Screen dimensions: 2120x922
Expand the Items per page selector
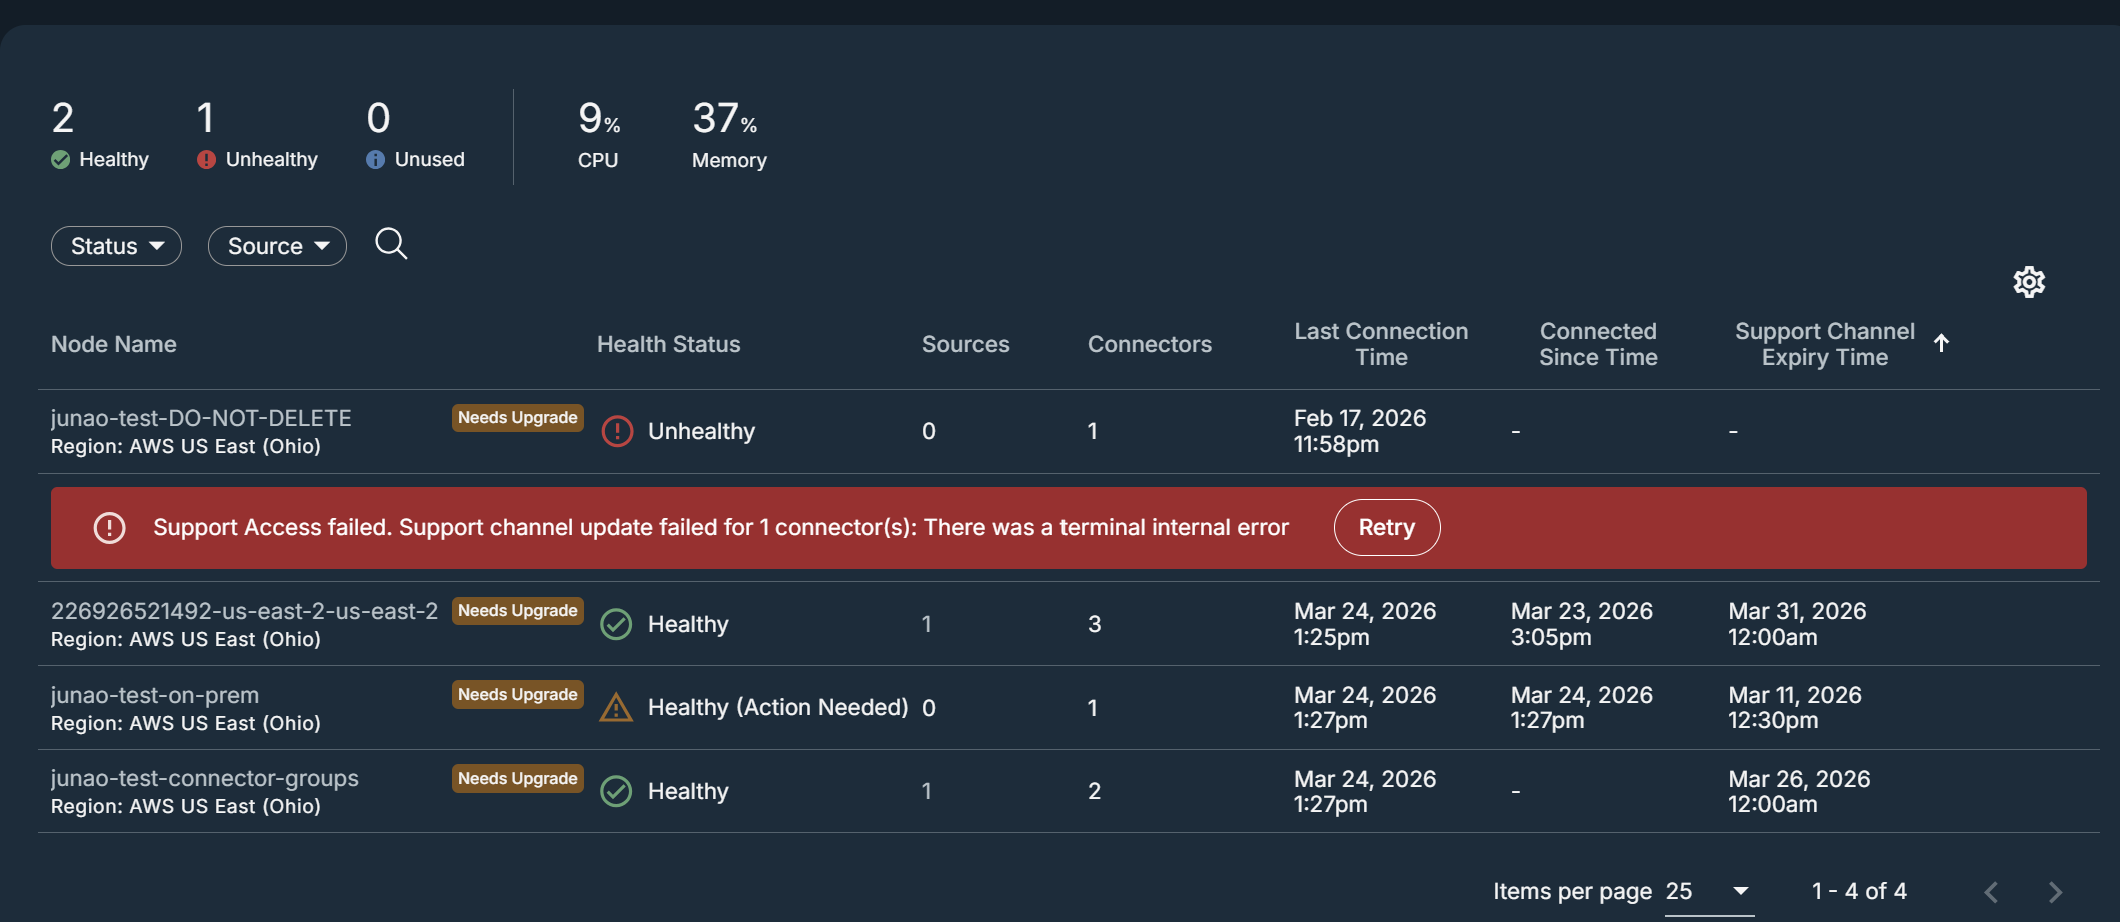pyautogui.click(x=1740, y=891)
